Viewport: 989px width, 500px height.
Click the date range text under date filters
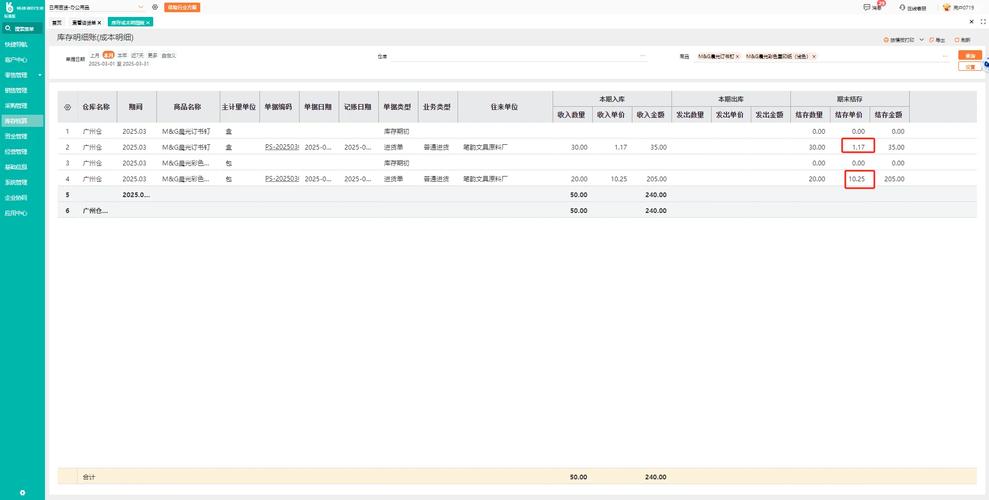click(x=119, y=64)
